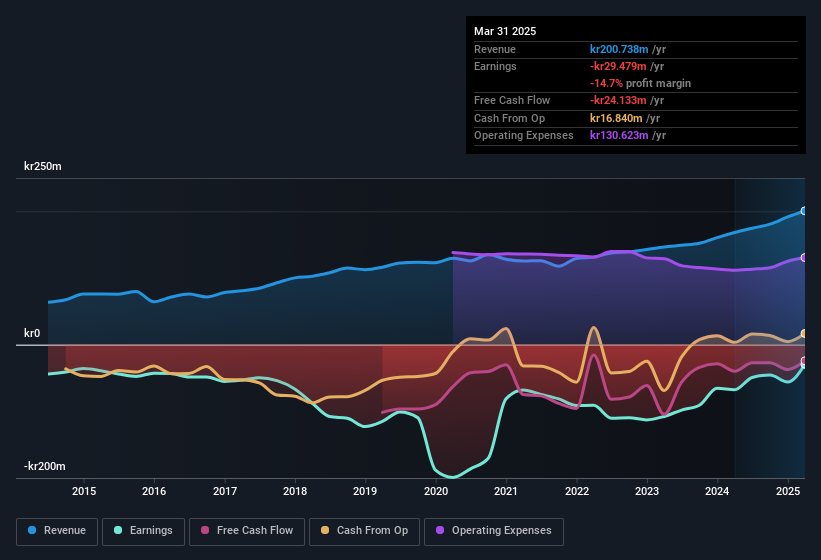The height and width of the screenshot is (560, 821).
Task: Click the 2016 x-axis label
Action: (154, 491)
